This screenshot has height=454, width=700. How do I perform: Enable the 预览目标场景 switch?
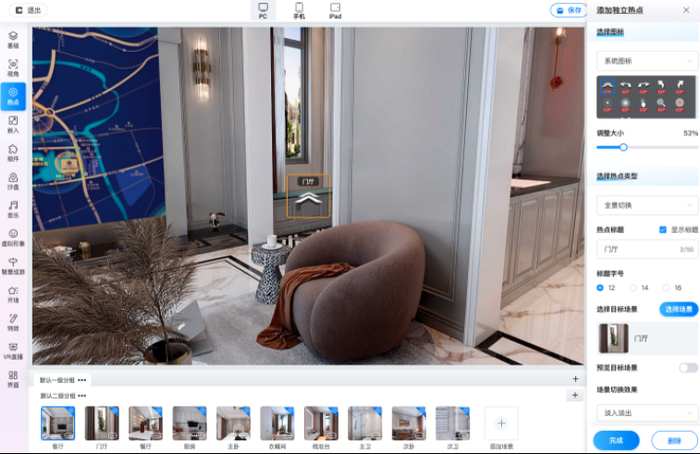click(x=688, y=367)
